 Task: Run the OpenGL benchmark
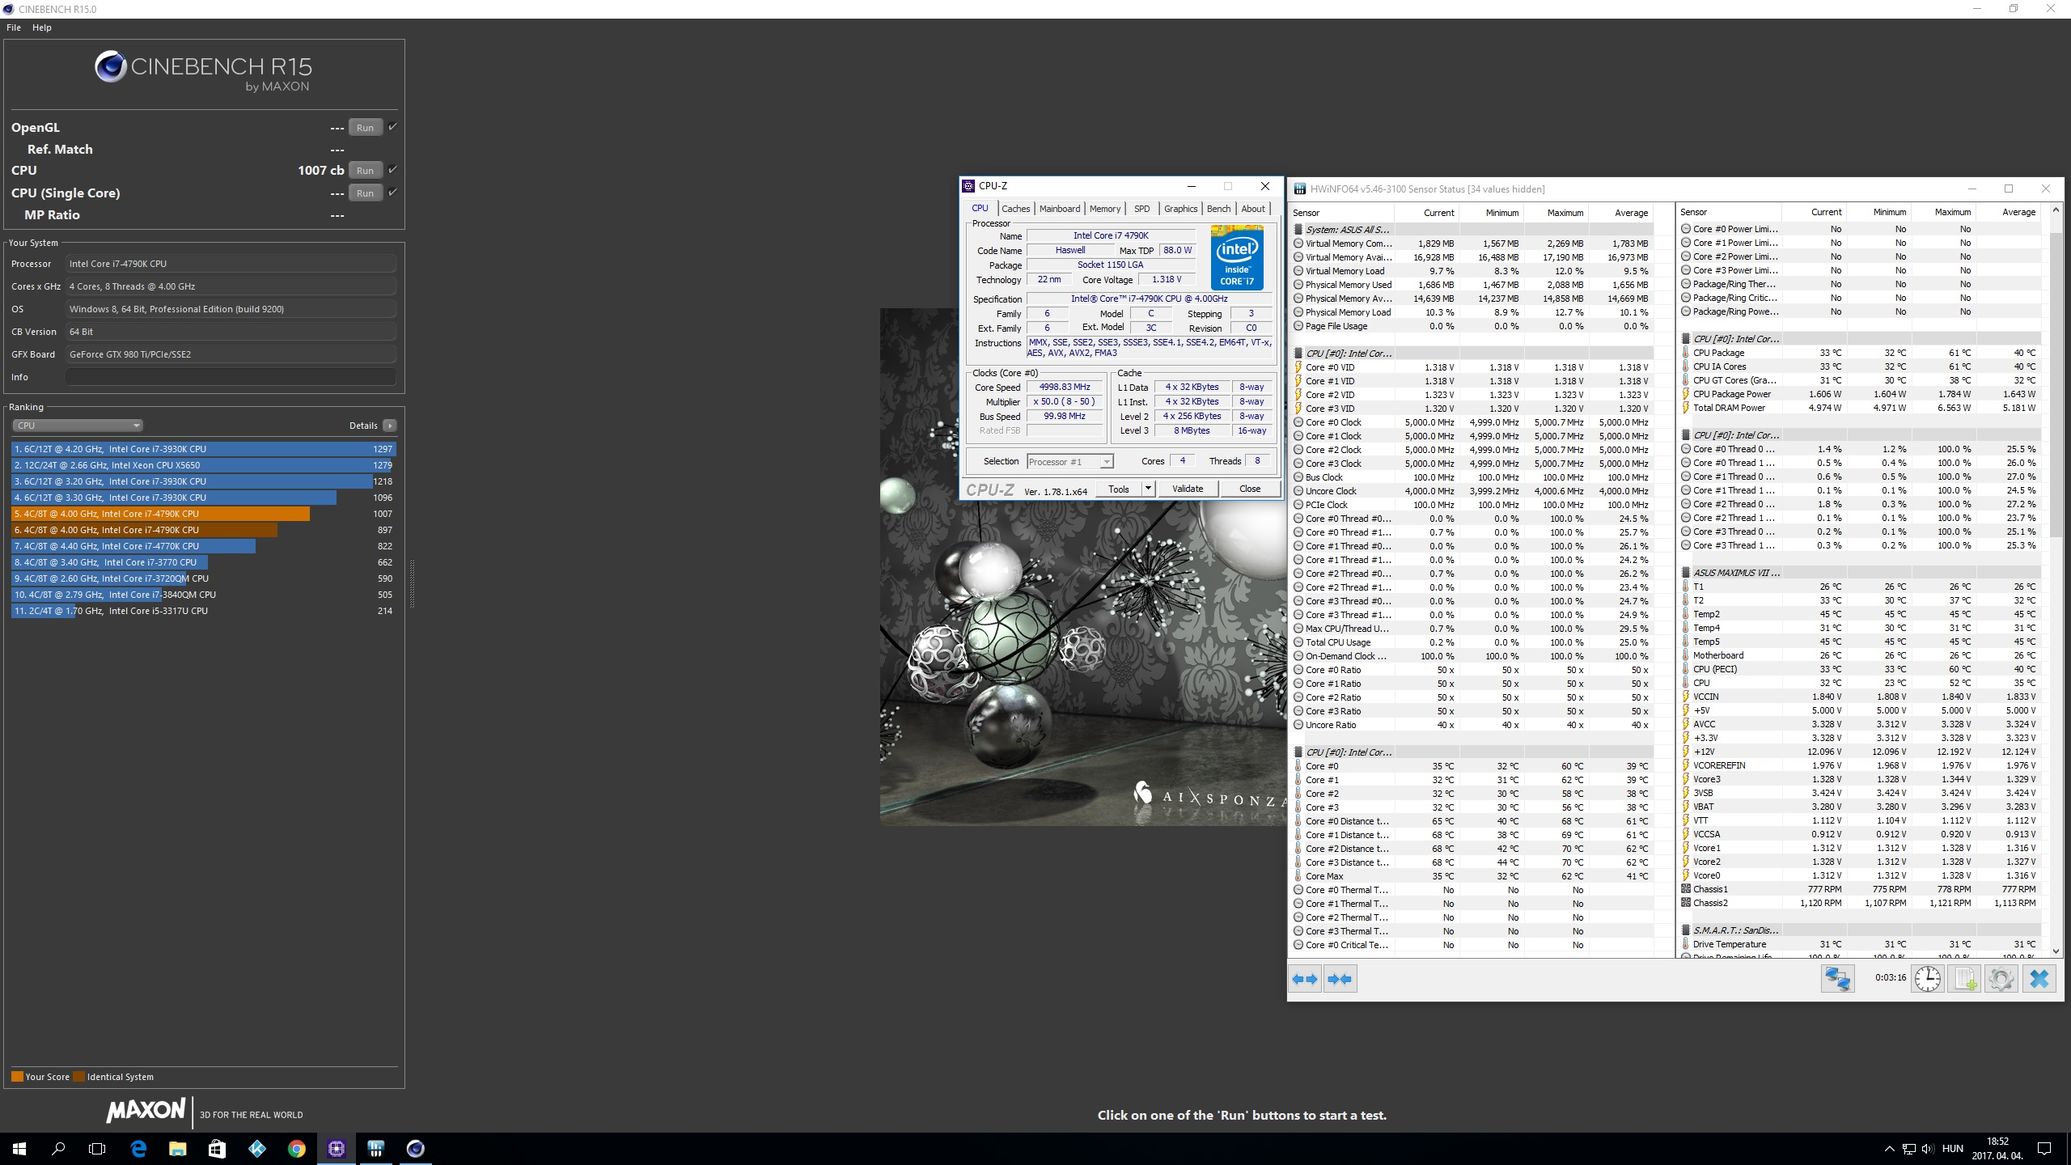coord(365,127)
